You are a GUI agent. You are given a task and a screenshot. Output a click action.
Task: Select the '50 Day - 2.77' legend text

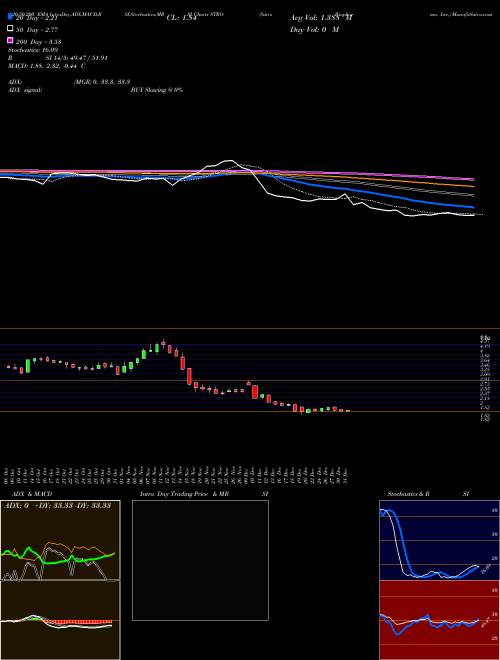(37, 30)
